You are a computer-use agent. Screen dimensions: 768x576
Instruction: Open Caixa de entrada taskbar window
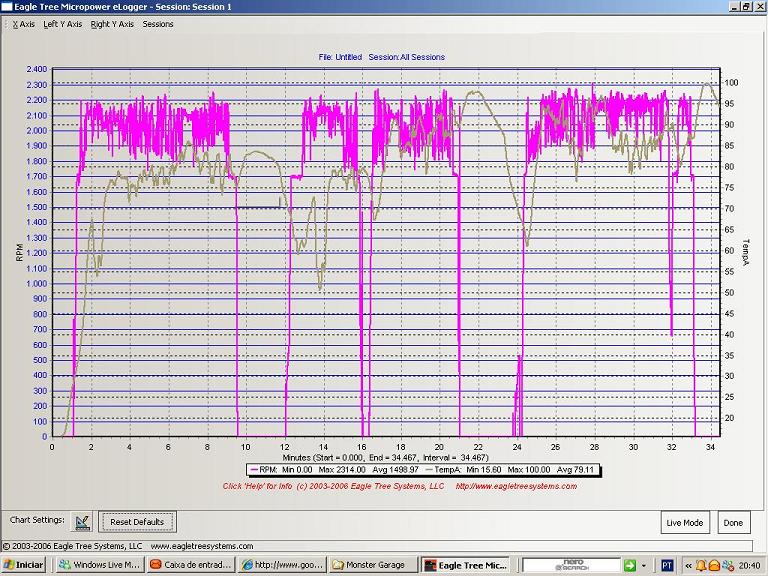coord(189,565)
